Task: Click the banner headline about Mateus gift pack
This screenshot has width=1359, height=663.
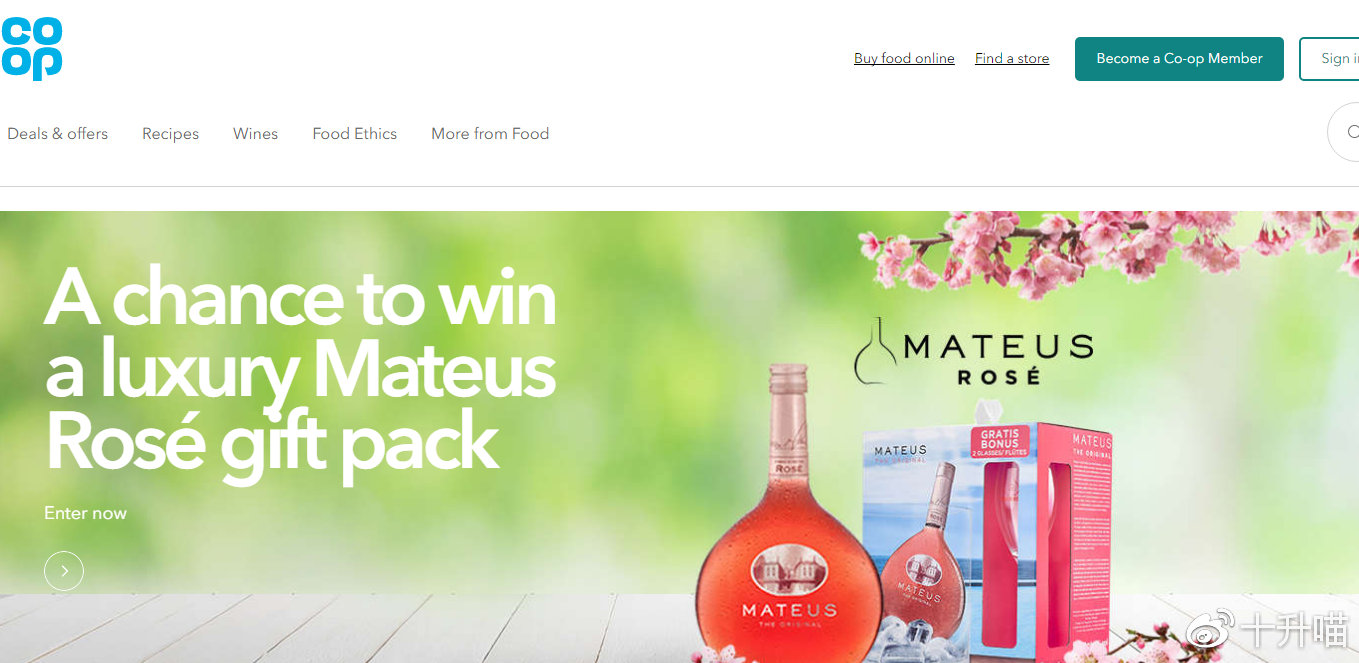Action: (x=300, y=368)
